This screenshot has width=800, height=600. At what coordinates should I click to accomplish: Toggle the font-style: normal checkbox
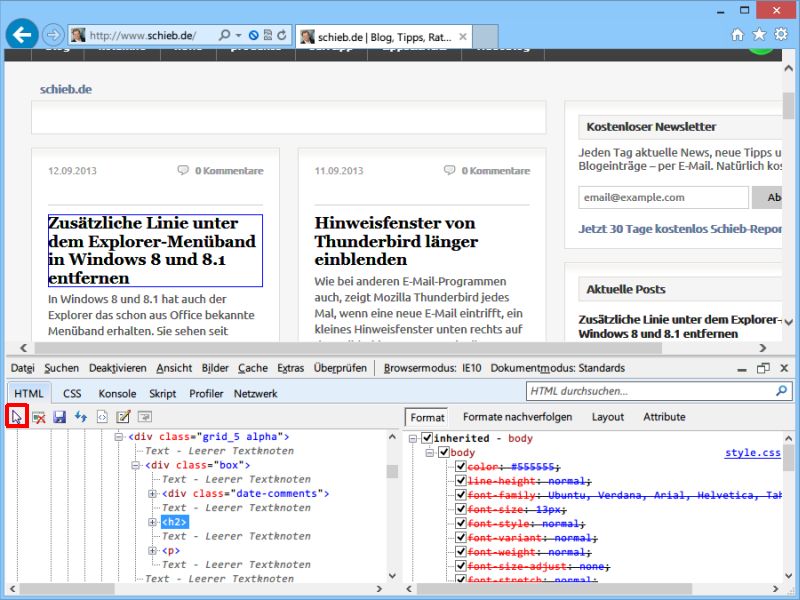461,523
